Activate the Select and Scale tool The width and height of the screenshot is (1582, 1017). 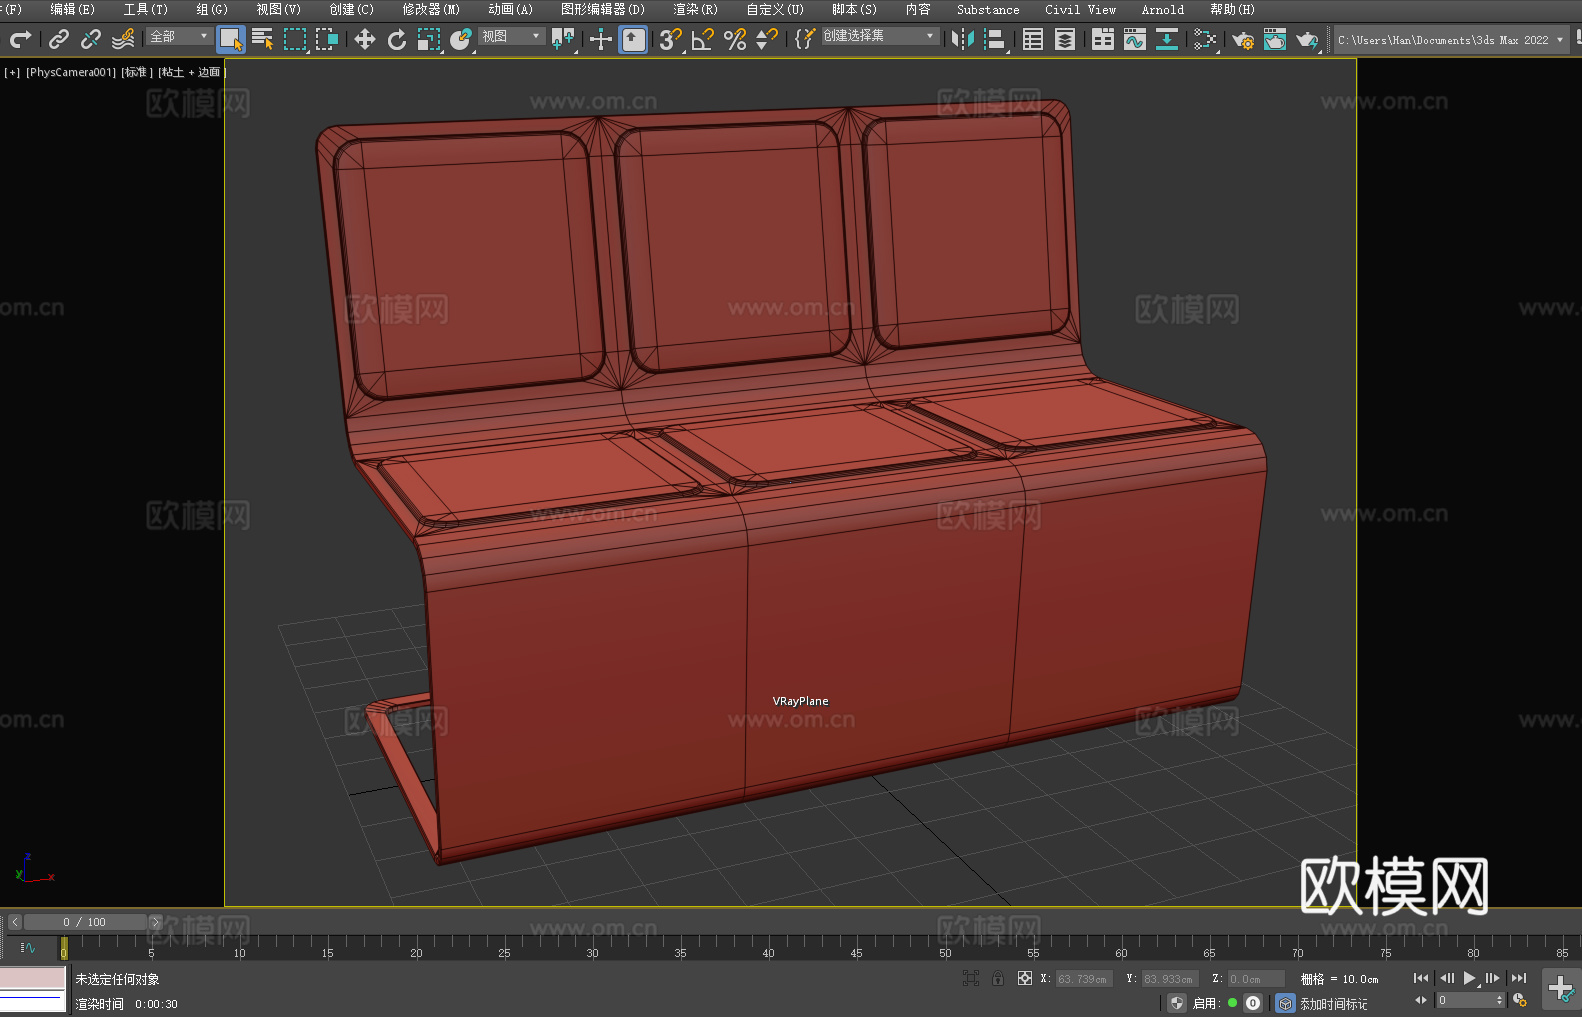click(x=429, y=39)
